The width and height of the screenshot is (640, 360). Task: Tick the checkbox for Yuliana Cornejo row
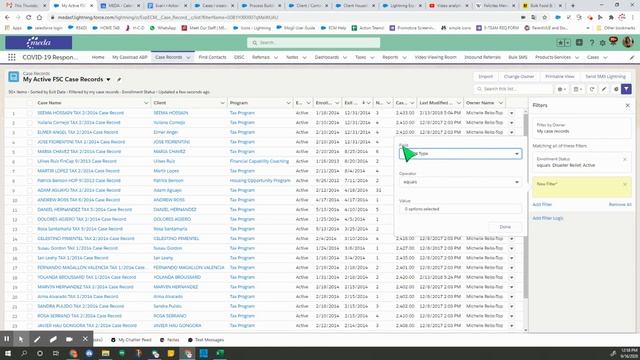pos(29,123)
